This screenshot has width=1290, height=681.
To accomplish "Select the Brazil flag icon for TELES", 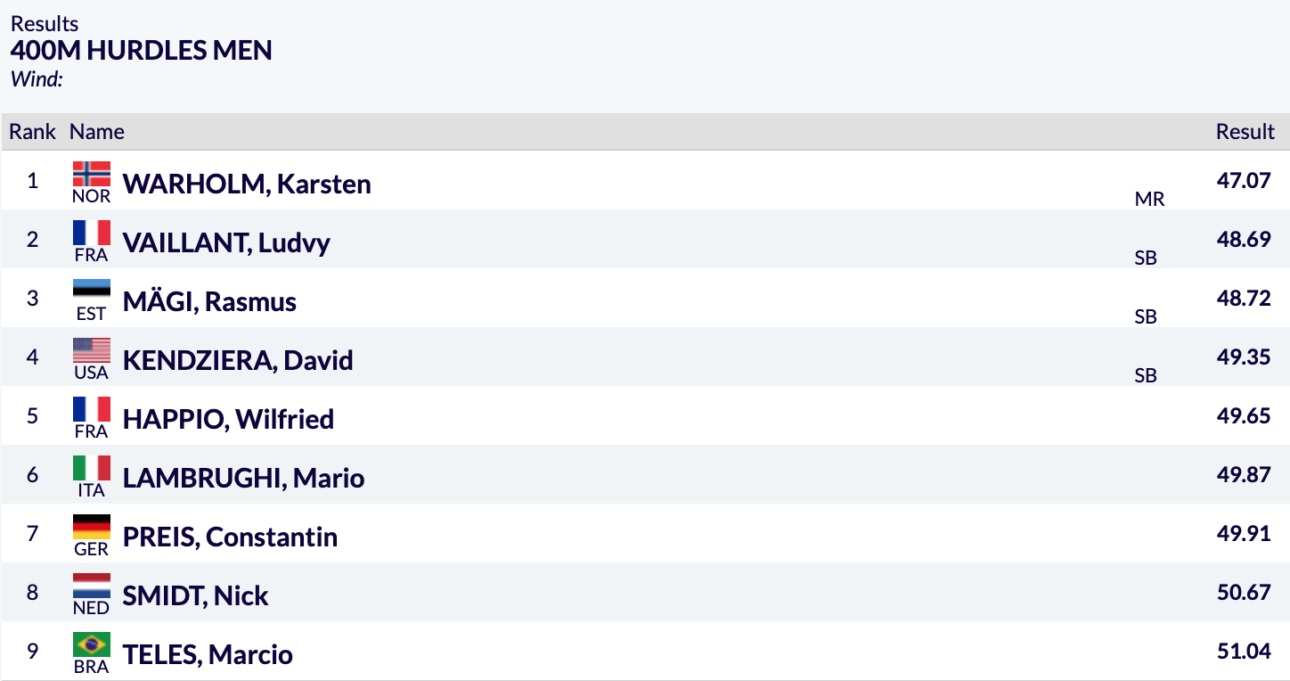I will tap(91, 645).
